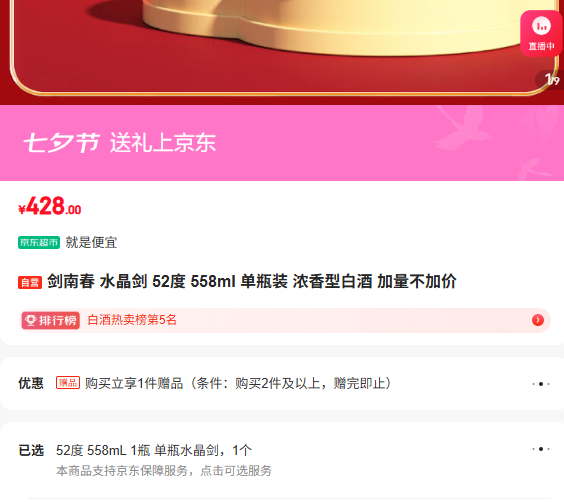Expand the 已选 row three-dot menu
The height and width of the screenshot is (502, 564).
541,449
